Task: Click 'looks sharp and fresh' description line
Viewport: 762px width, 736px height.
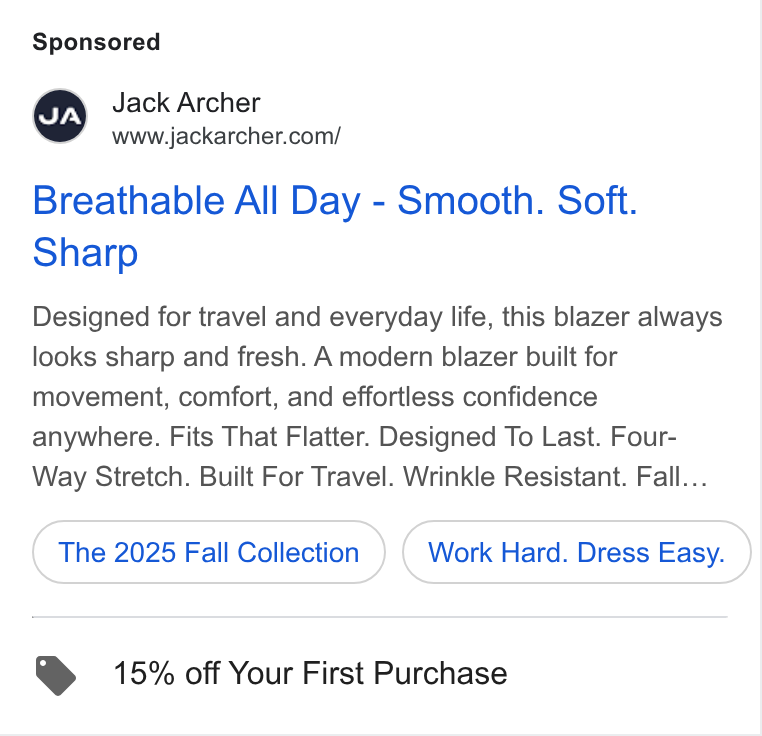Action: point(169,357)
